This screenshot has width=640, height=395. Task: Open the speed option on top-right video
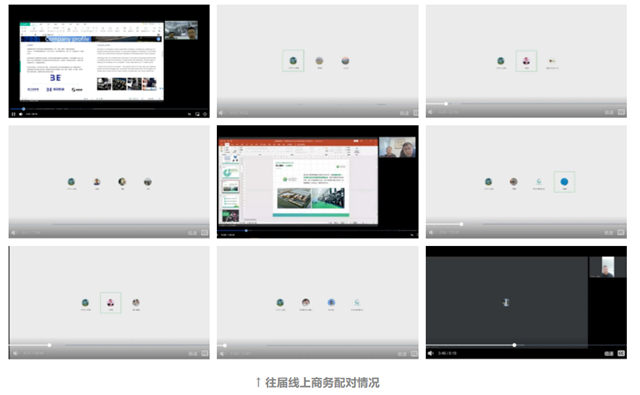[x=609, y=112]
